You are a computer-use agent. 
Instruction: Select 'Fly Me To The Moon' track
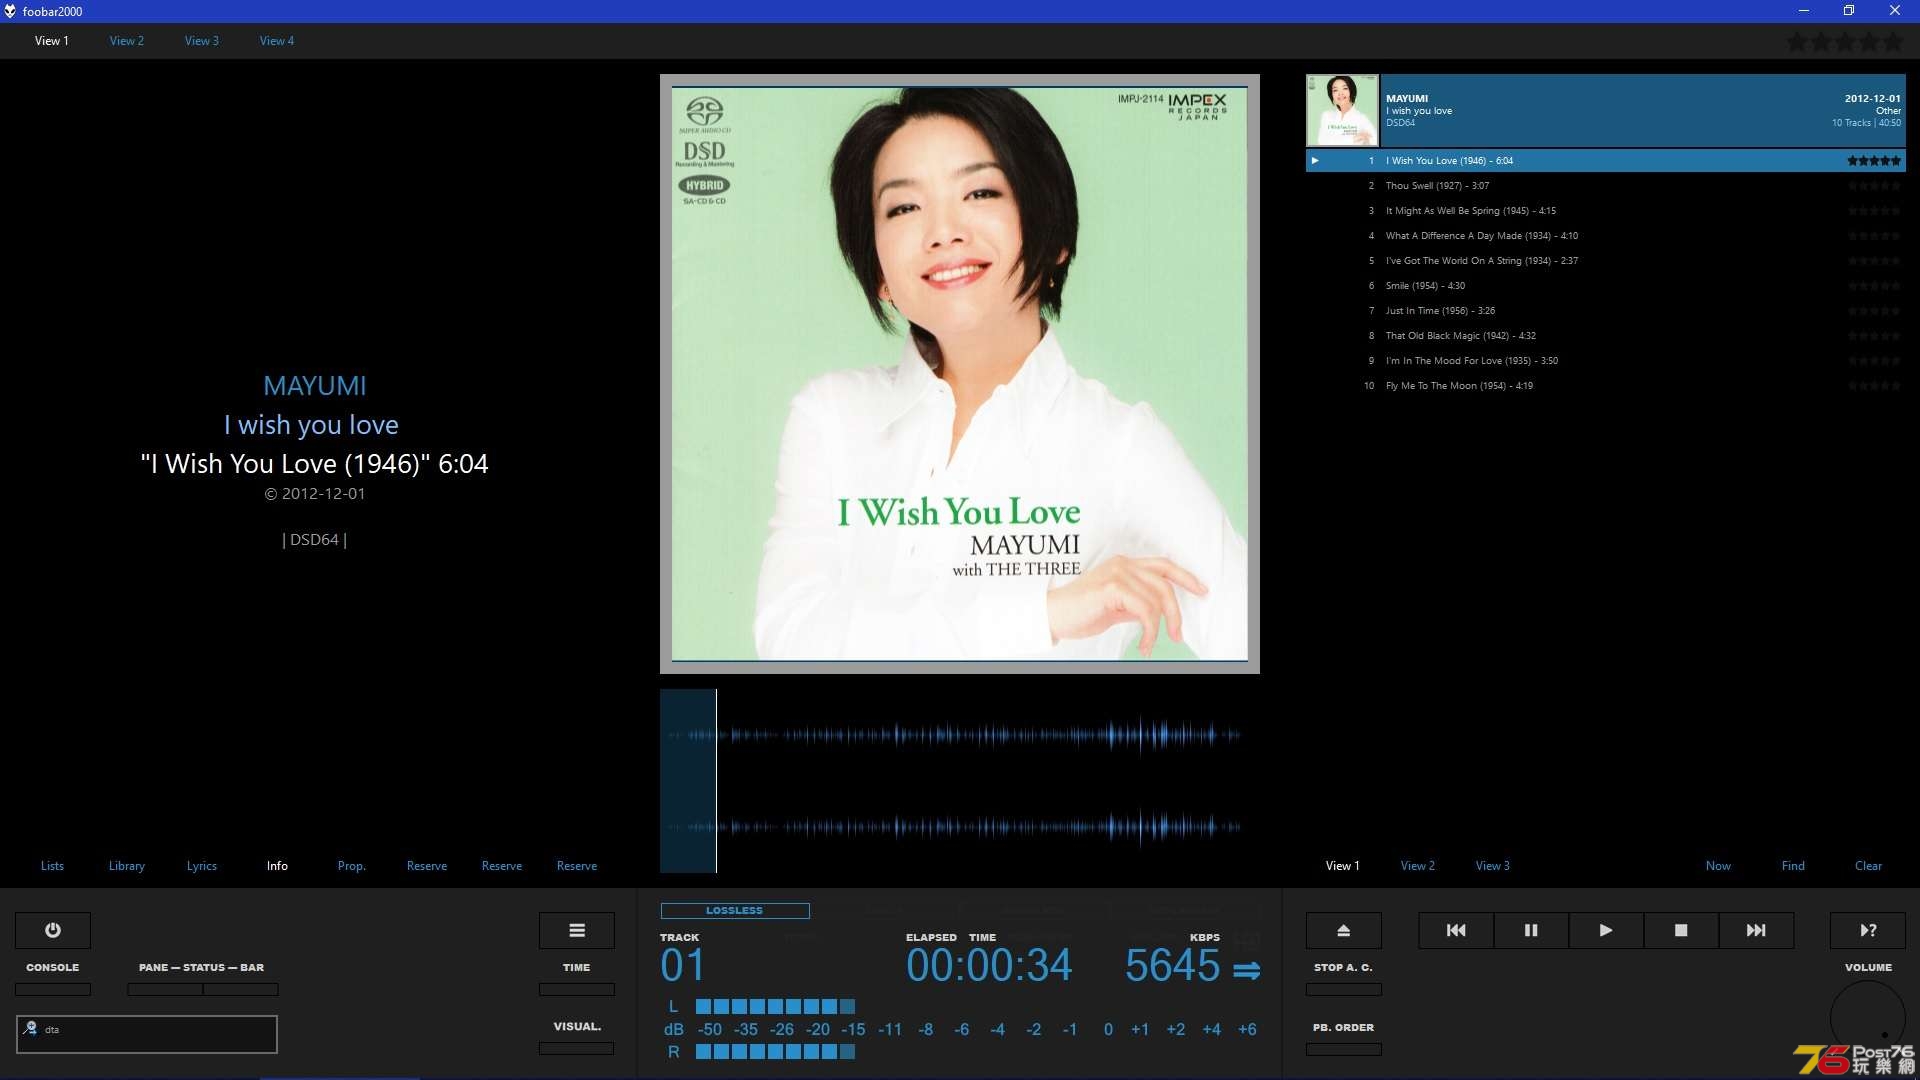[x=1606, y=386]
